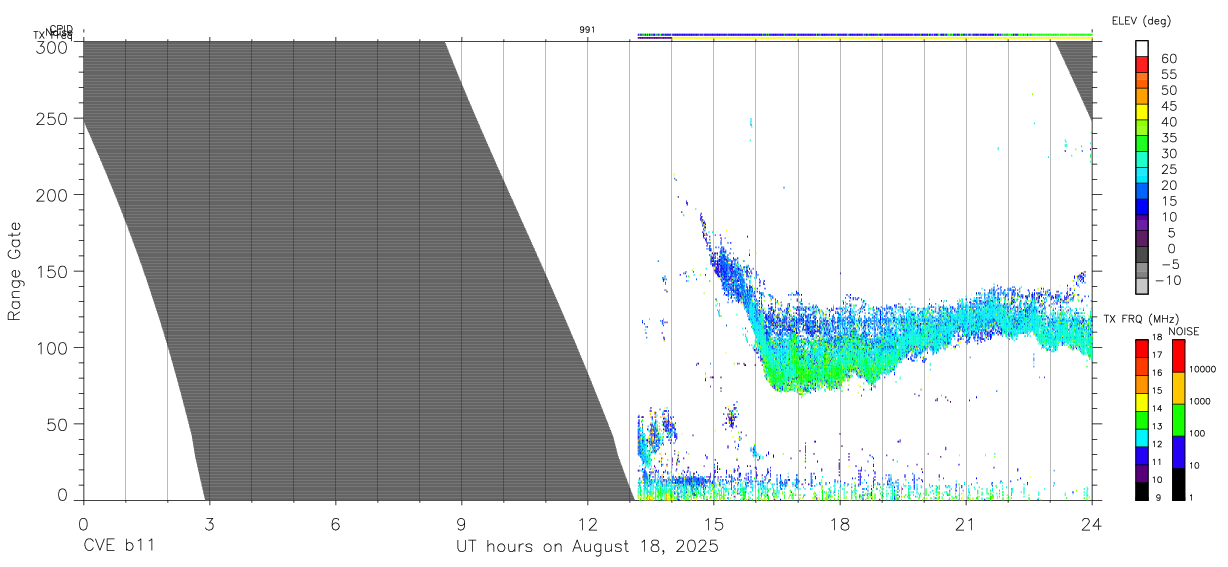Click the '250' tick label on Range Gate axis
The image size is (1228, 567).
point(53,118)
